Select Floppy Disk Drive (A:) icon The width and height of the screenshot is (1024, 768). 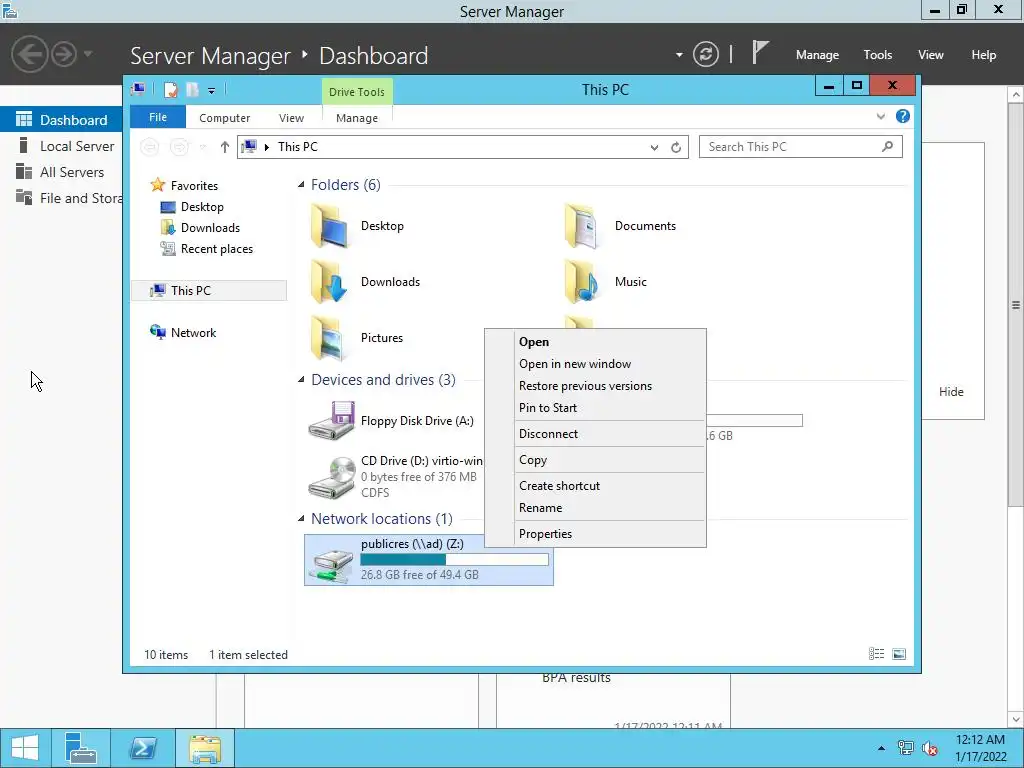pos(331,421)
